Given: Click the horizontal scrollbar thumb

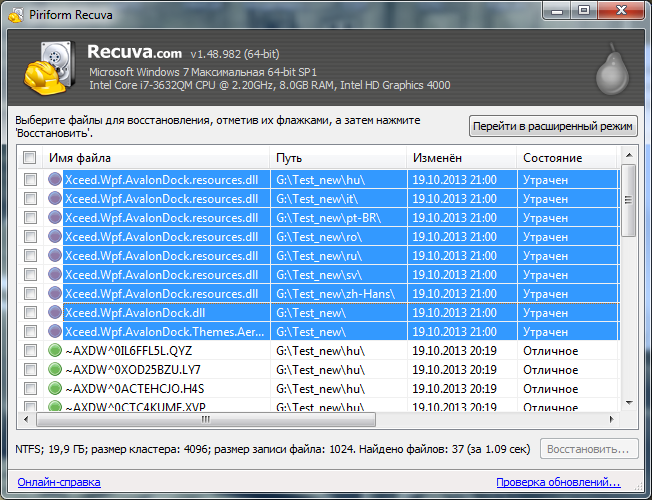Looking at the screenshot, I should [x=206, y=419].
